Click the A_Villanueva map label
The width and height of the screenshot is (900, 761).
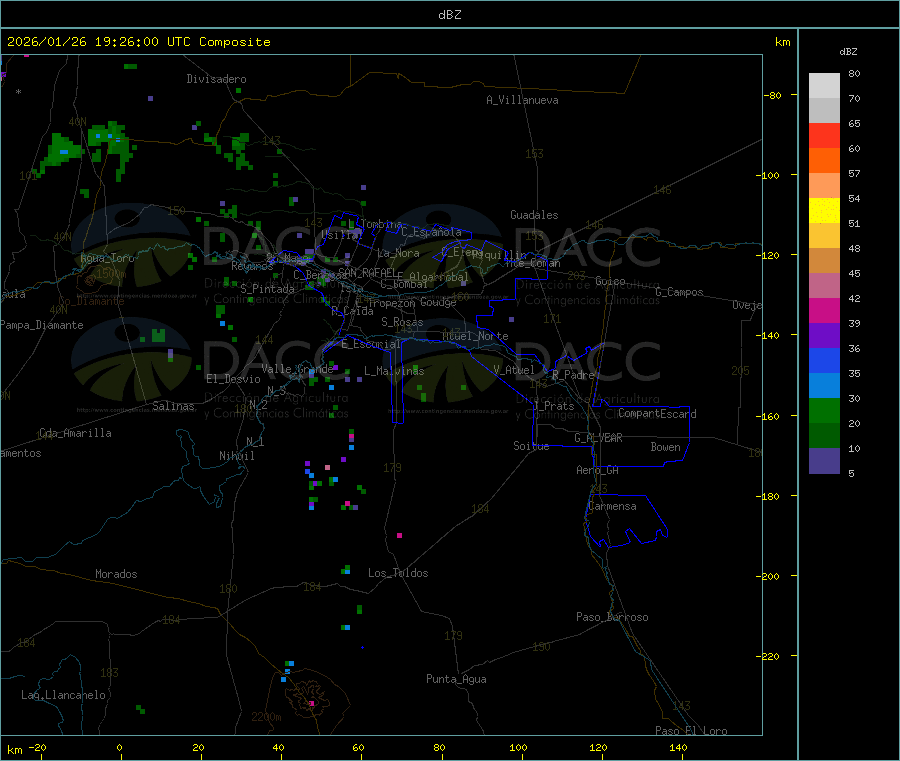522,100
